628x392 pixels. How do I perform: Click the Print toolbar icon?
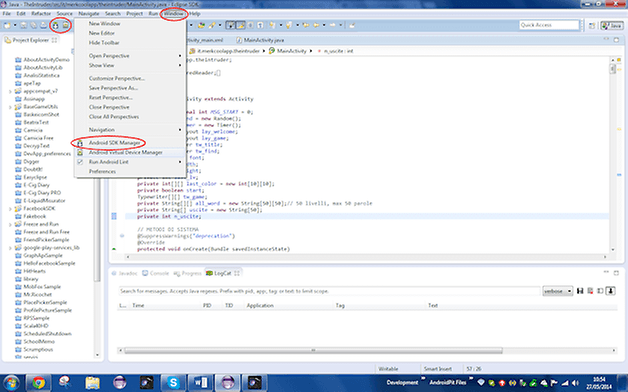(43, 26)
